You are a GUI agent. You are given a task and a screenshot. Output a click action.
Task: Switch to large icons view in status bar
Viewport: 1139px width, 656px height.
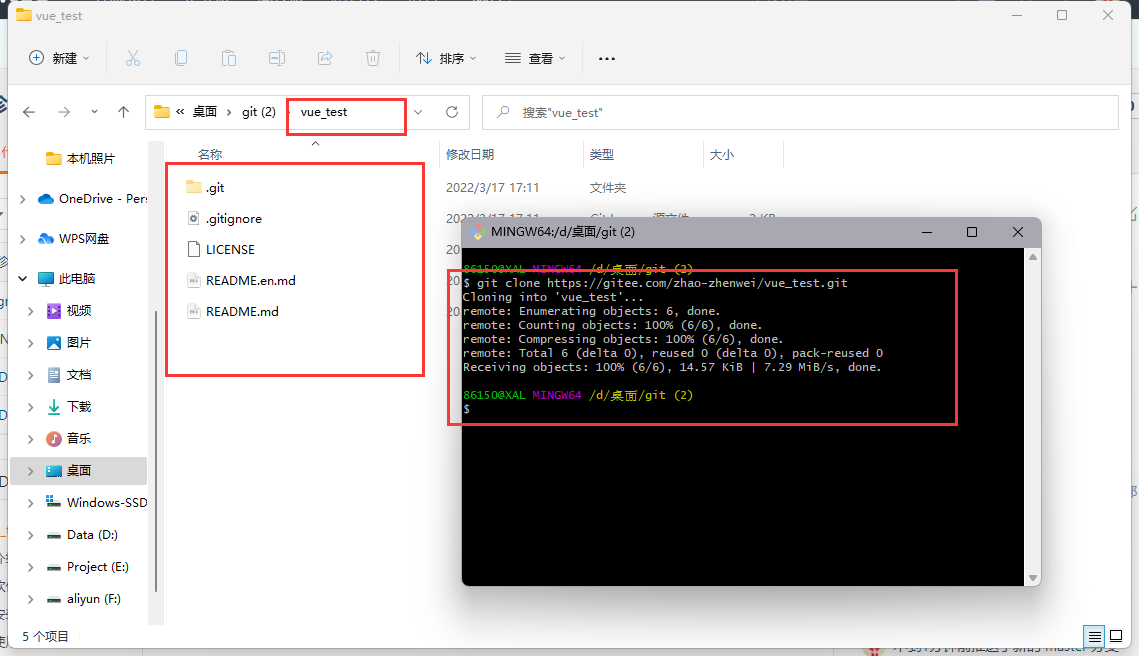(1116, 636)
